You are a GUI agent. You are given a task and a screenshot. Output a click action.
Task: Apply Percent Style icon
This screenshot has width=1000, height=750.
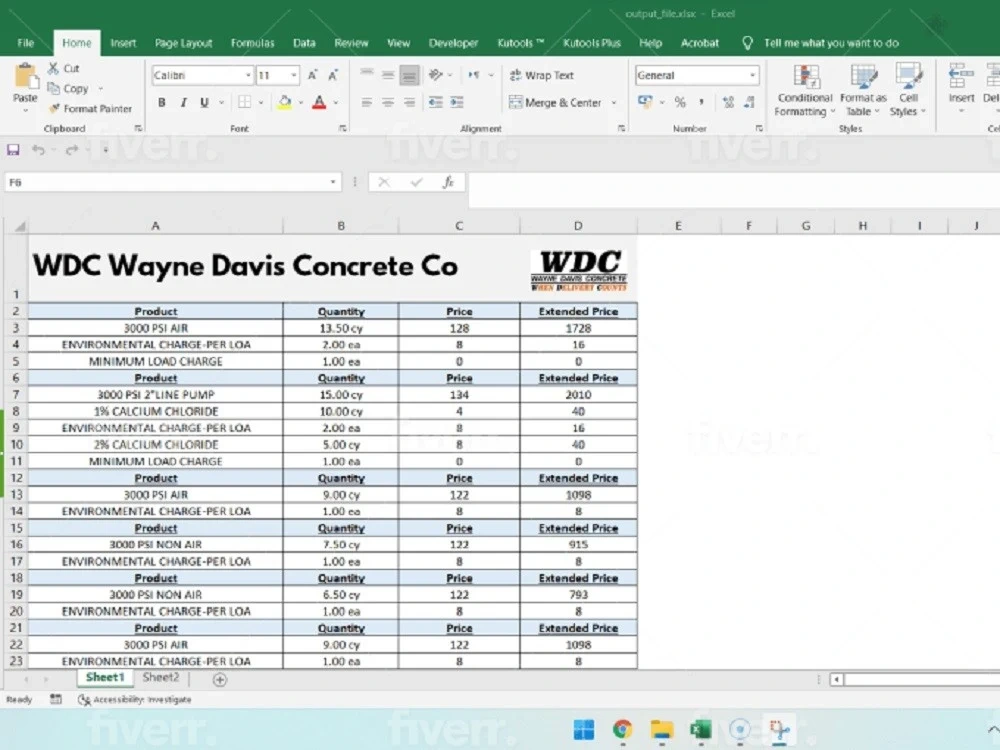[680, 102]
